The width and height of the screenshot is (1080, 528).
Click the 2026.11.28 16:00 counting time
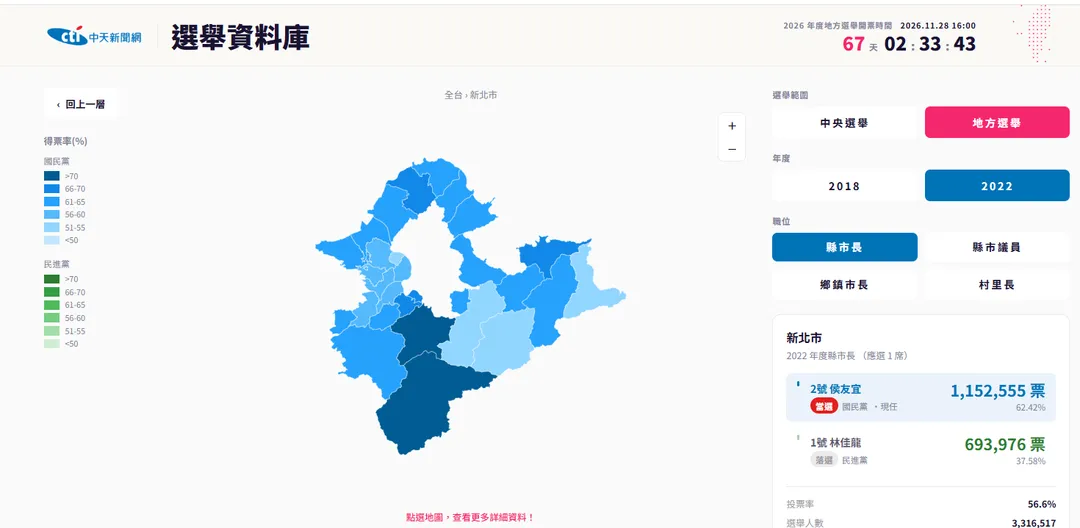938,25
